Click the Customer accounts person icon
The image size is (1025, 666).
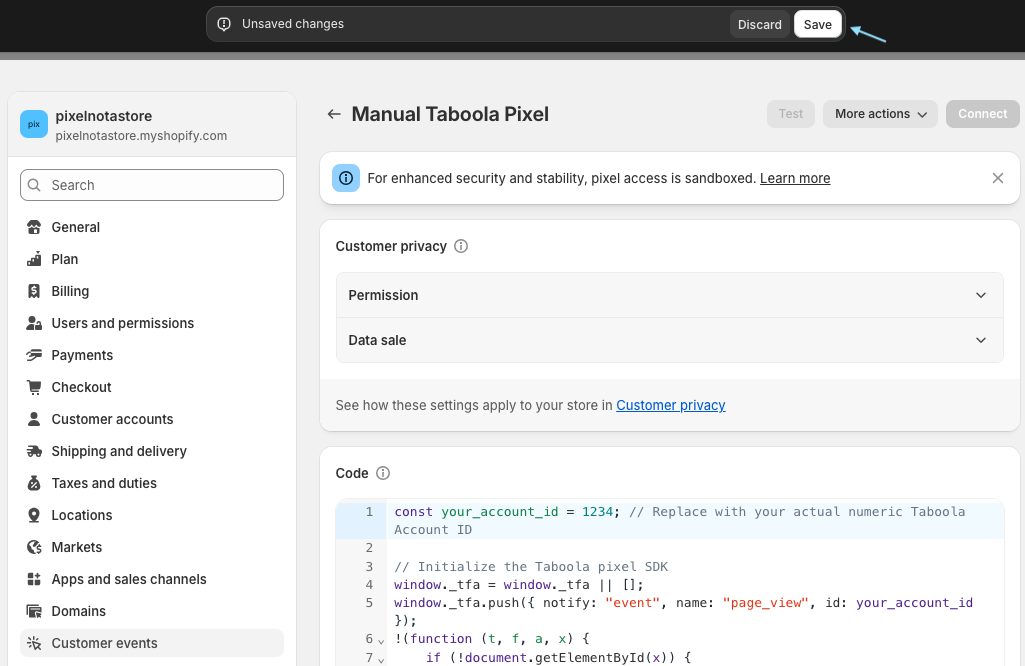pos(34,420)
